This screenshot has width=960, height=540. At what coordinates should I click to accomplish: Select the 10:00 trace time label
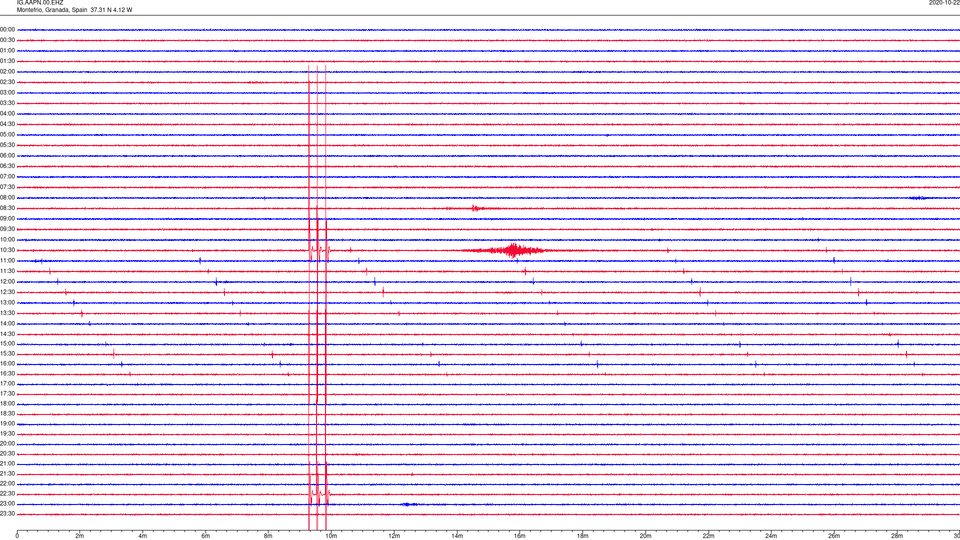7,239
